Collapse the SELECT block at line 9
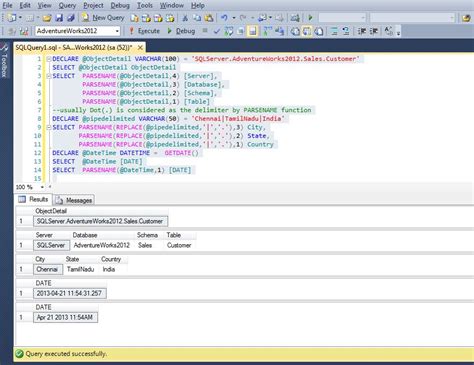The height and width of the screenshot is (365, 474). [x=49, y=127]
